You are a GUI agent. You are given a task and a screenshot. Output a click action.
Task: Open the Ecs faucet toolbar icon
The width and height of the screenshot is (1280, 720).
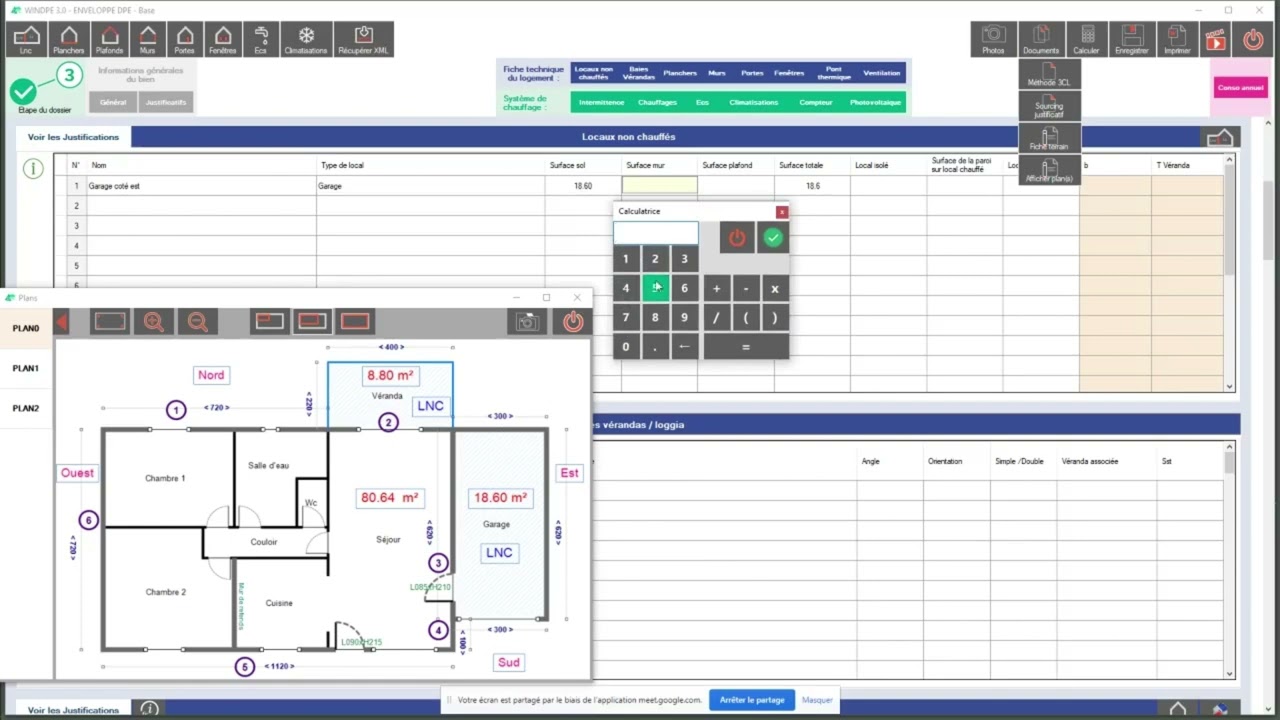(260, 39)
